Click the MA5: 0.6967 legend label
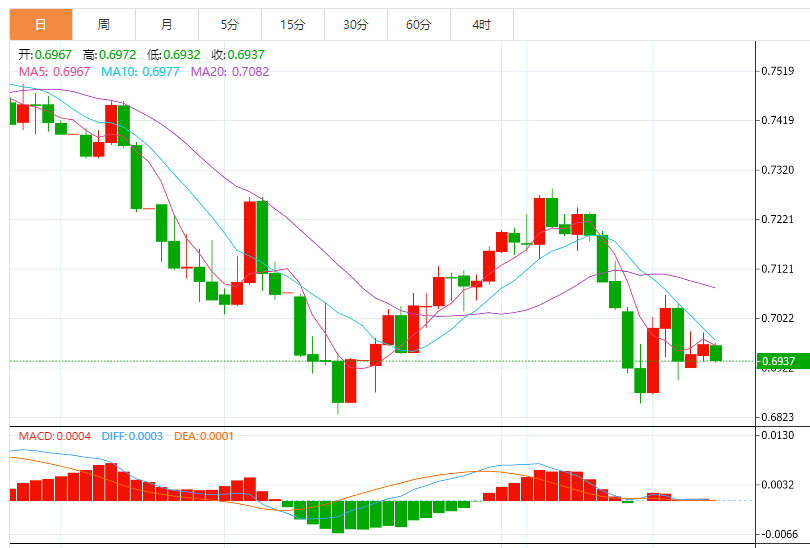This screenshot has width=810, height=548. click(x=54, y=72)
